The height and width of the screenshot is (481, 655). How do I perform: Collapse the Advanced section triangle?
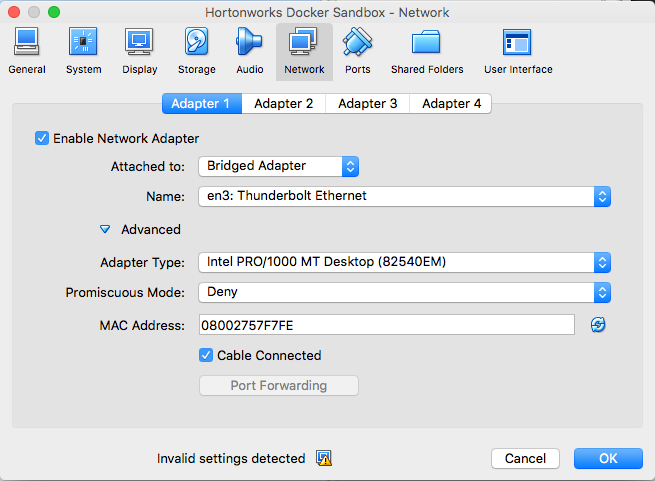coord(105,229)
